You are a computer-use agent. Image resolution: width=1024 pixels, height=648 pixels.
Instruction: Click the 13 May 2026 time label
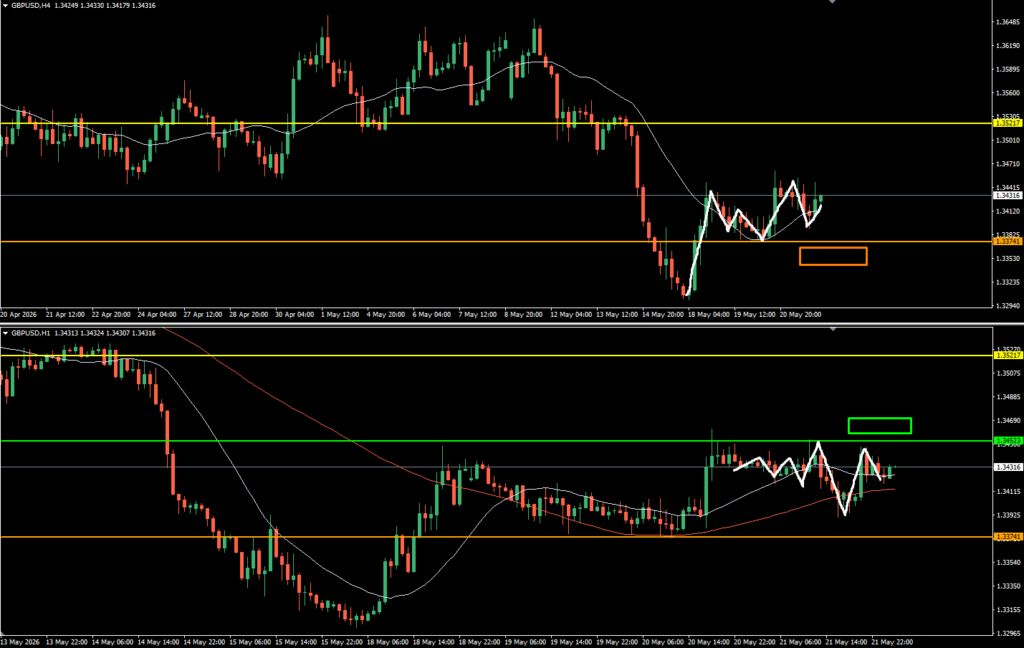(x=19, y=642)
